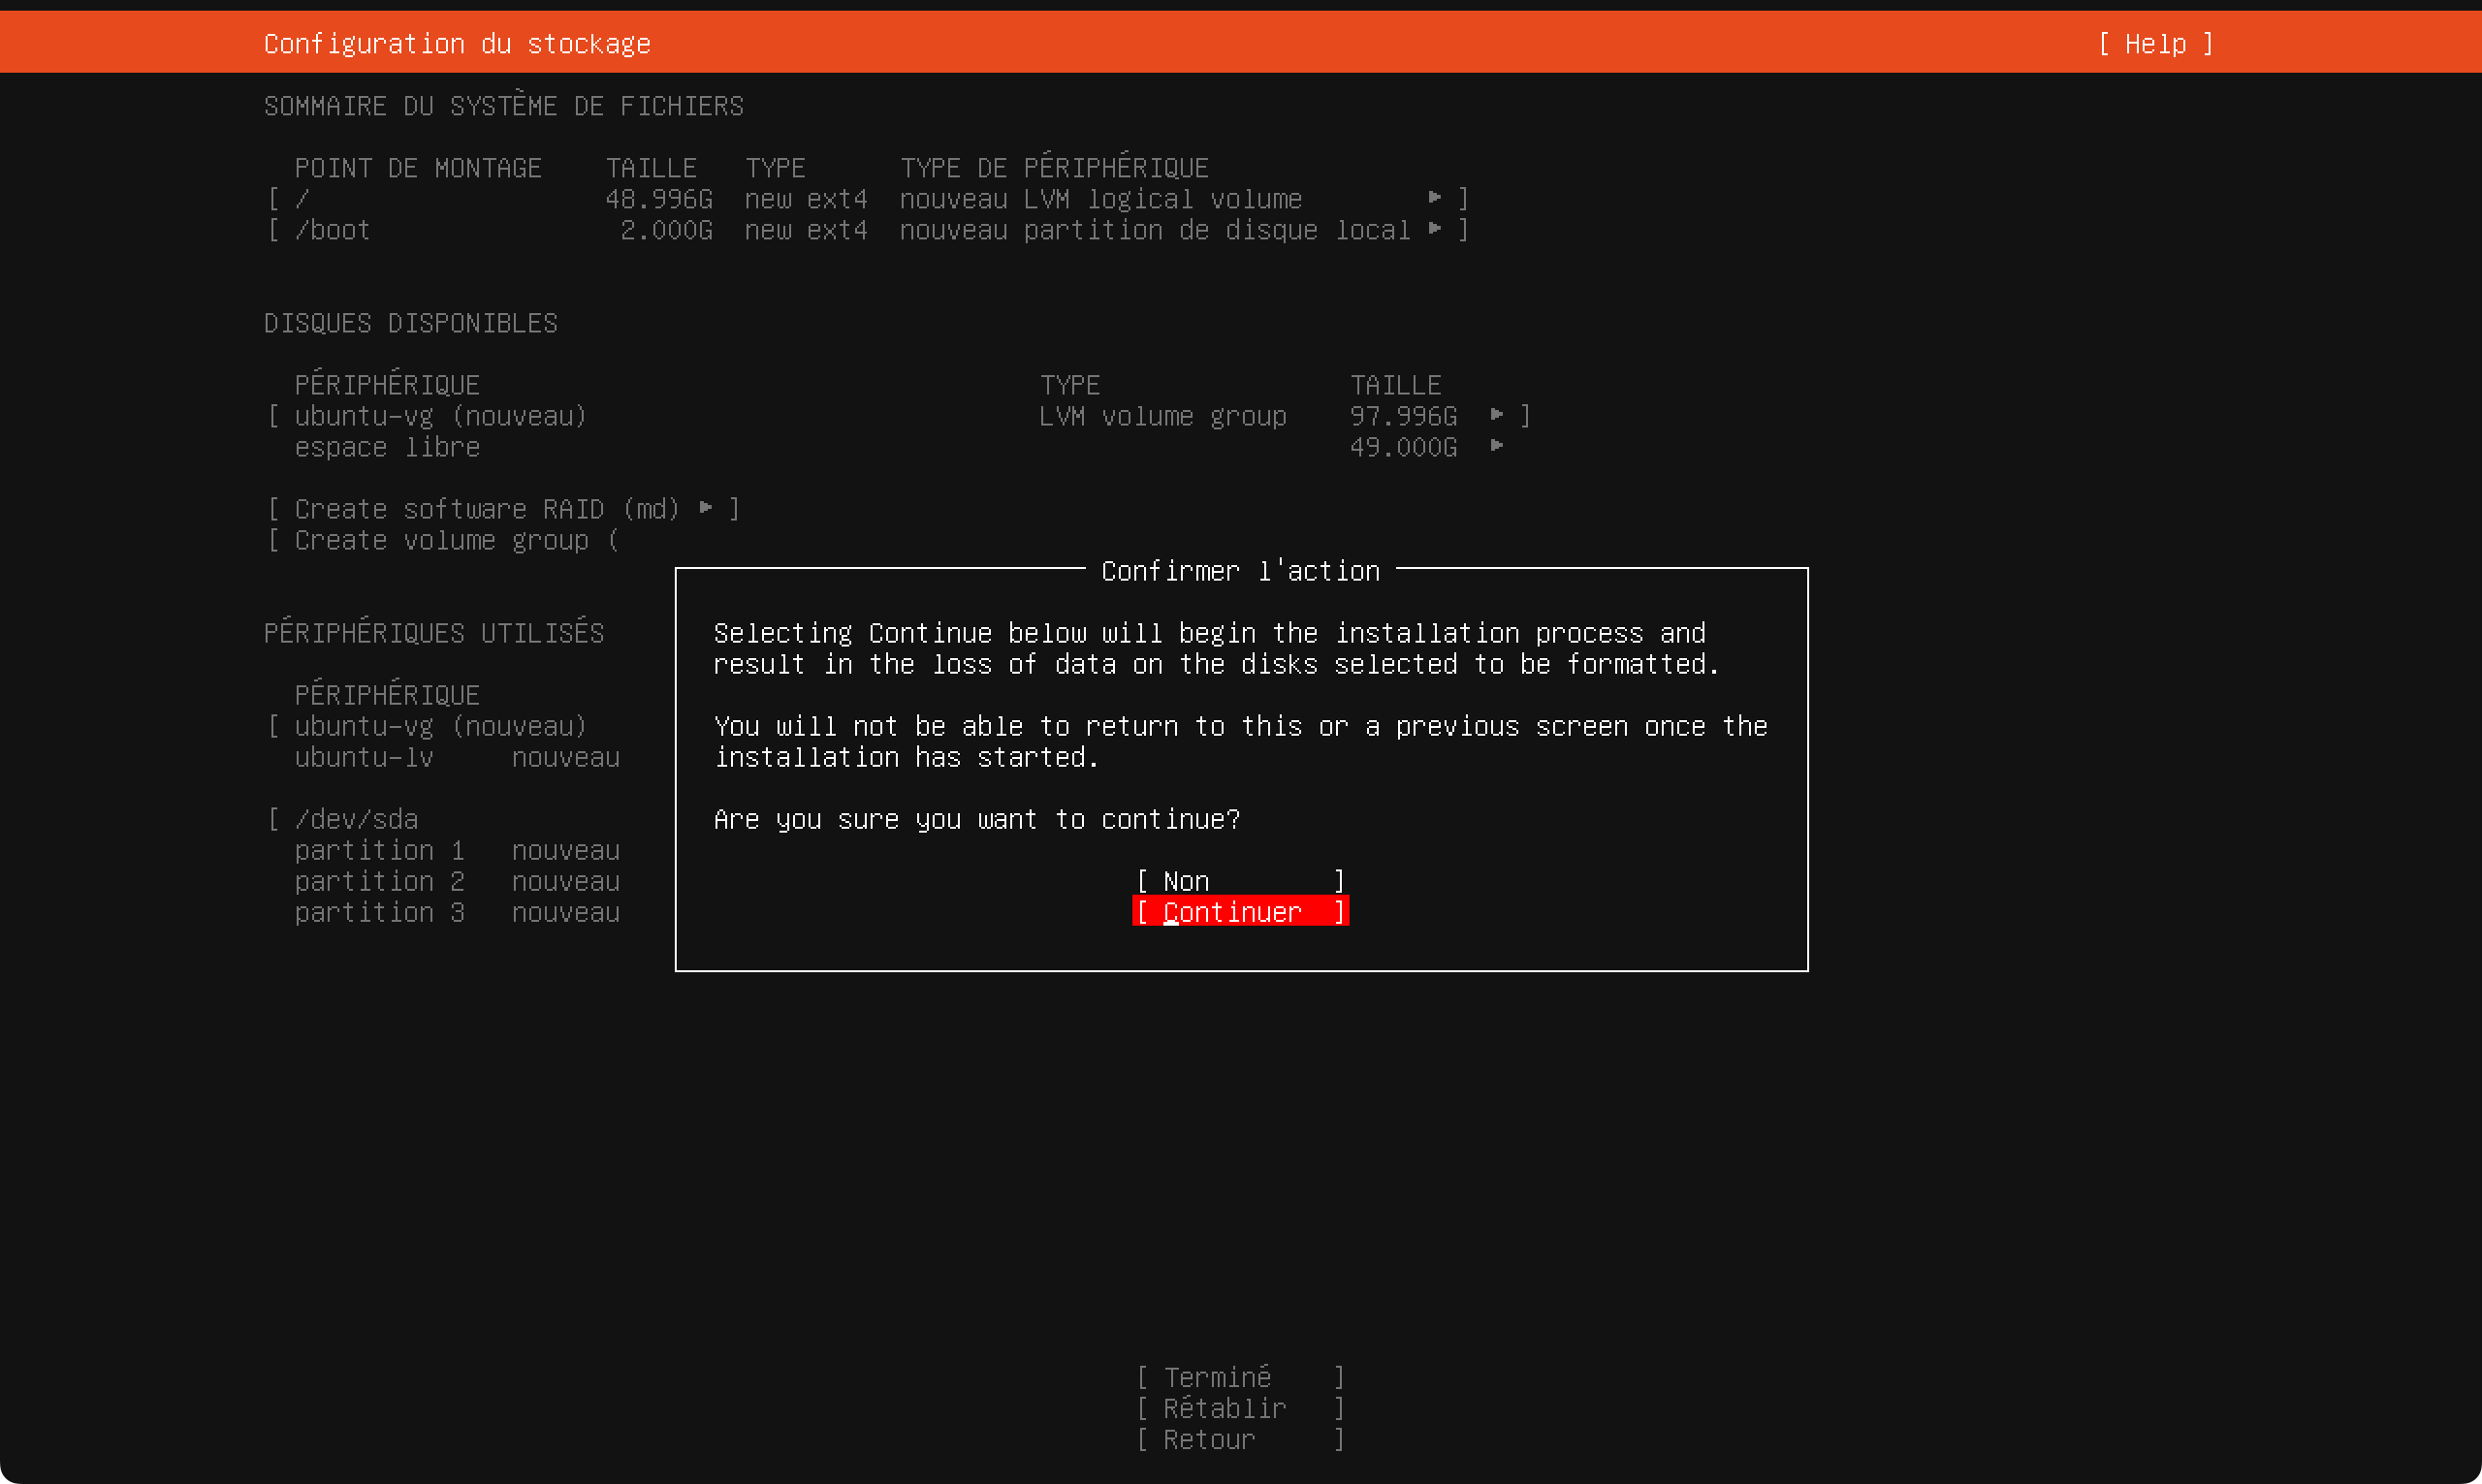Open the Help menu in header
The width and height of the screenshot is (2482, 1484).
(x=2155, y=44)
